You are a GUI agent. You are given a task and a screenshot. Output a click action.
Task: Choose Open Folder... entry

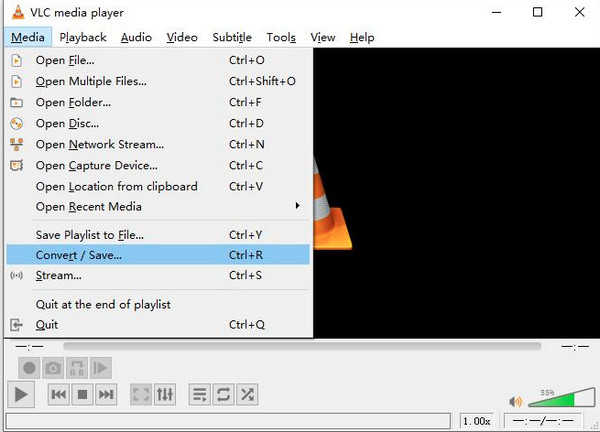[x=158, y=103]
